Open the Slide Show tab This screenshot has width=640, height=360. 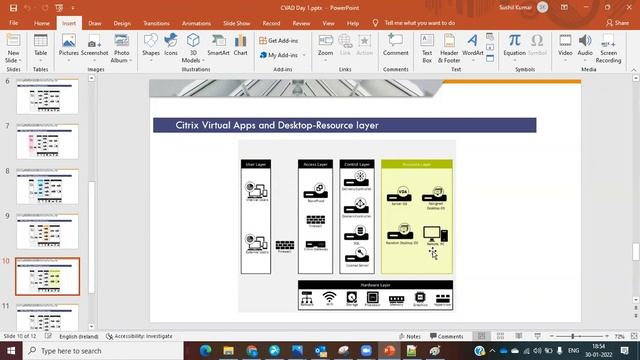pos(237,23)
